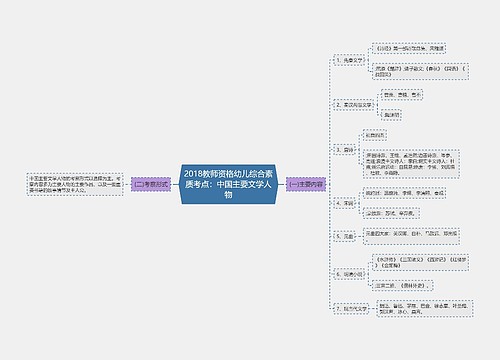Click the 三言二拍、《儒林外史》 node

point(403,286)
